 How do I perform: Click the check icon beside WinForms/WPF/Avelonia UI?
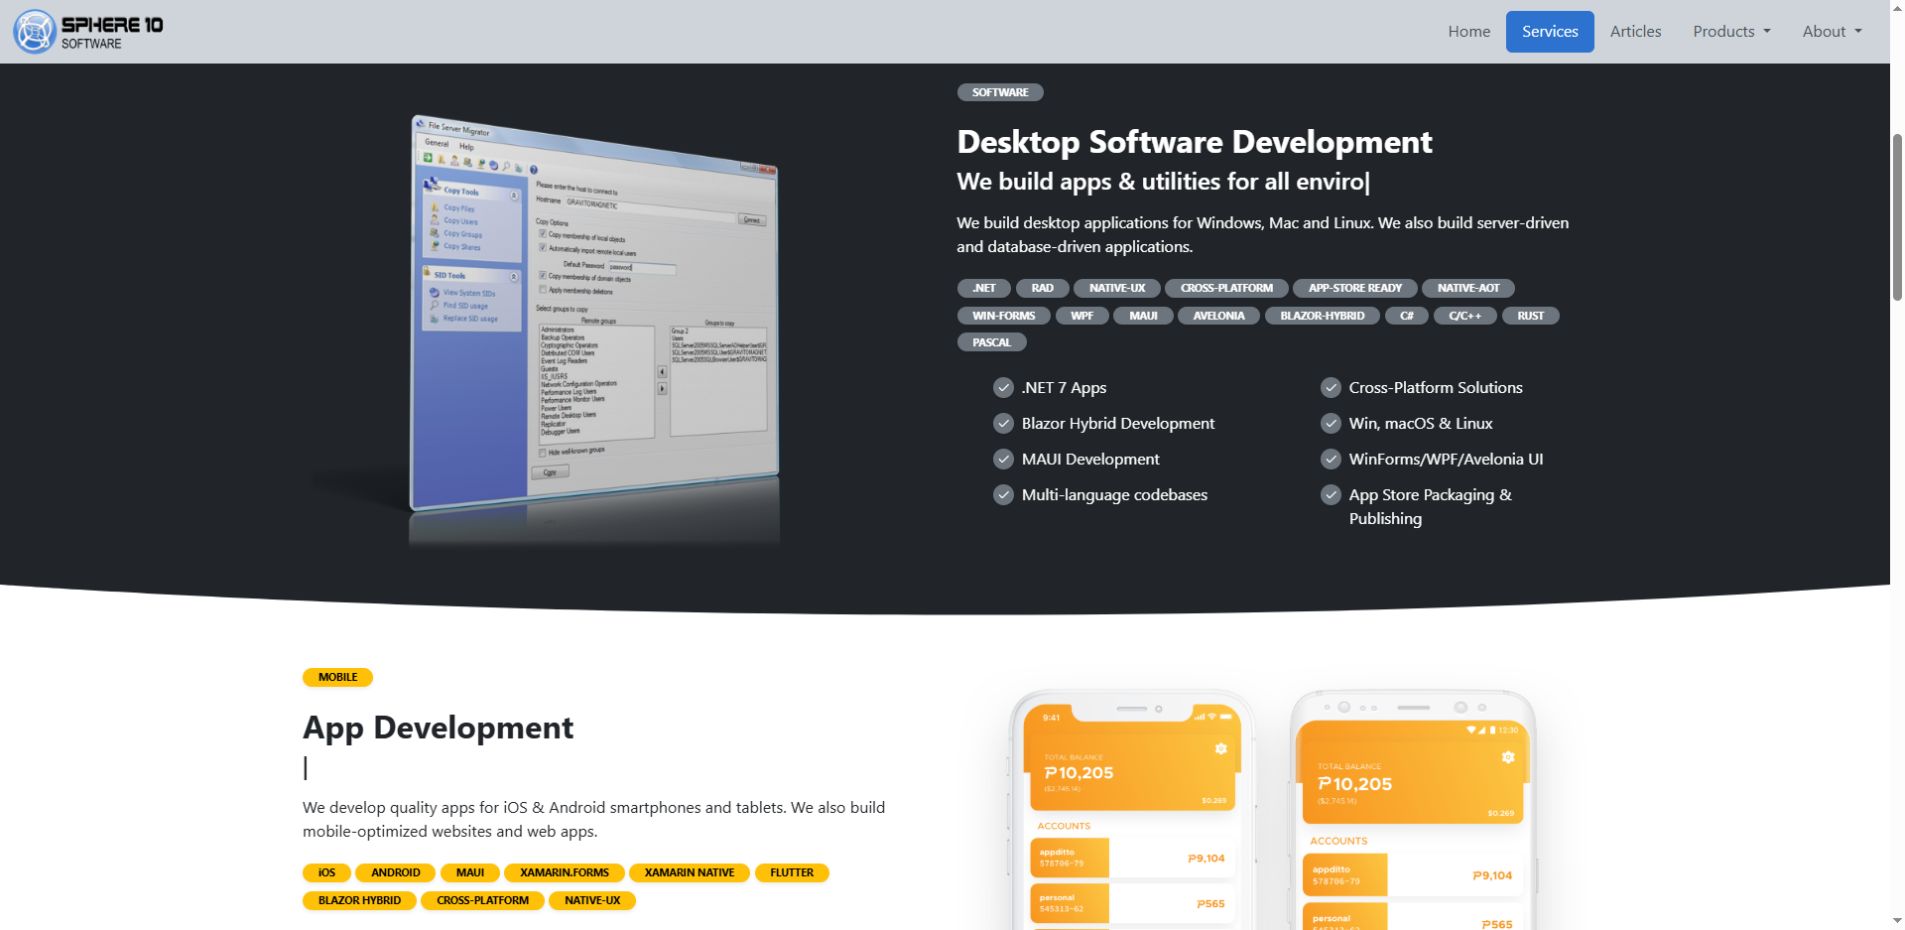pyautogui.click(x=1330, y=459)
